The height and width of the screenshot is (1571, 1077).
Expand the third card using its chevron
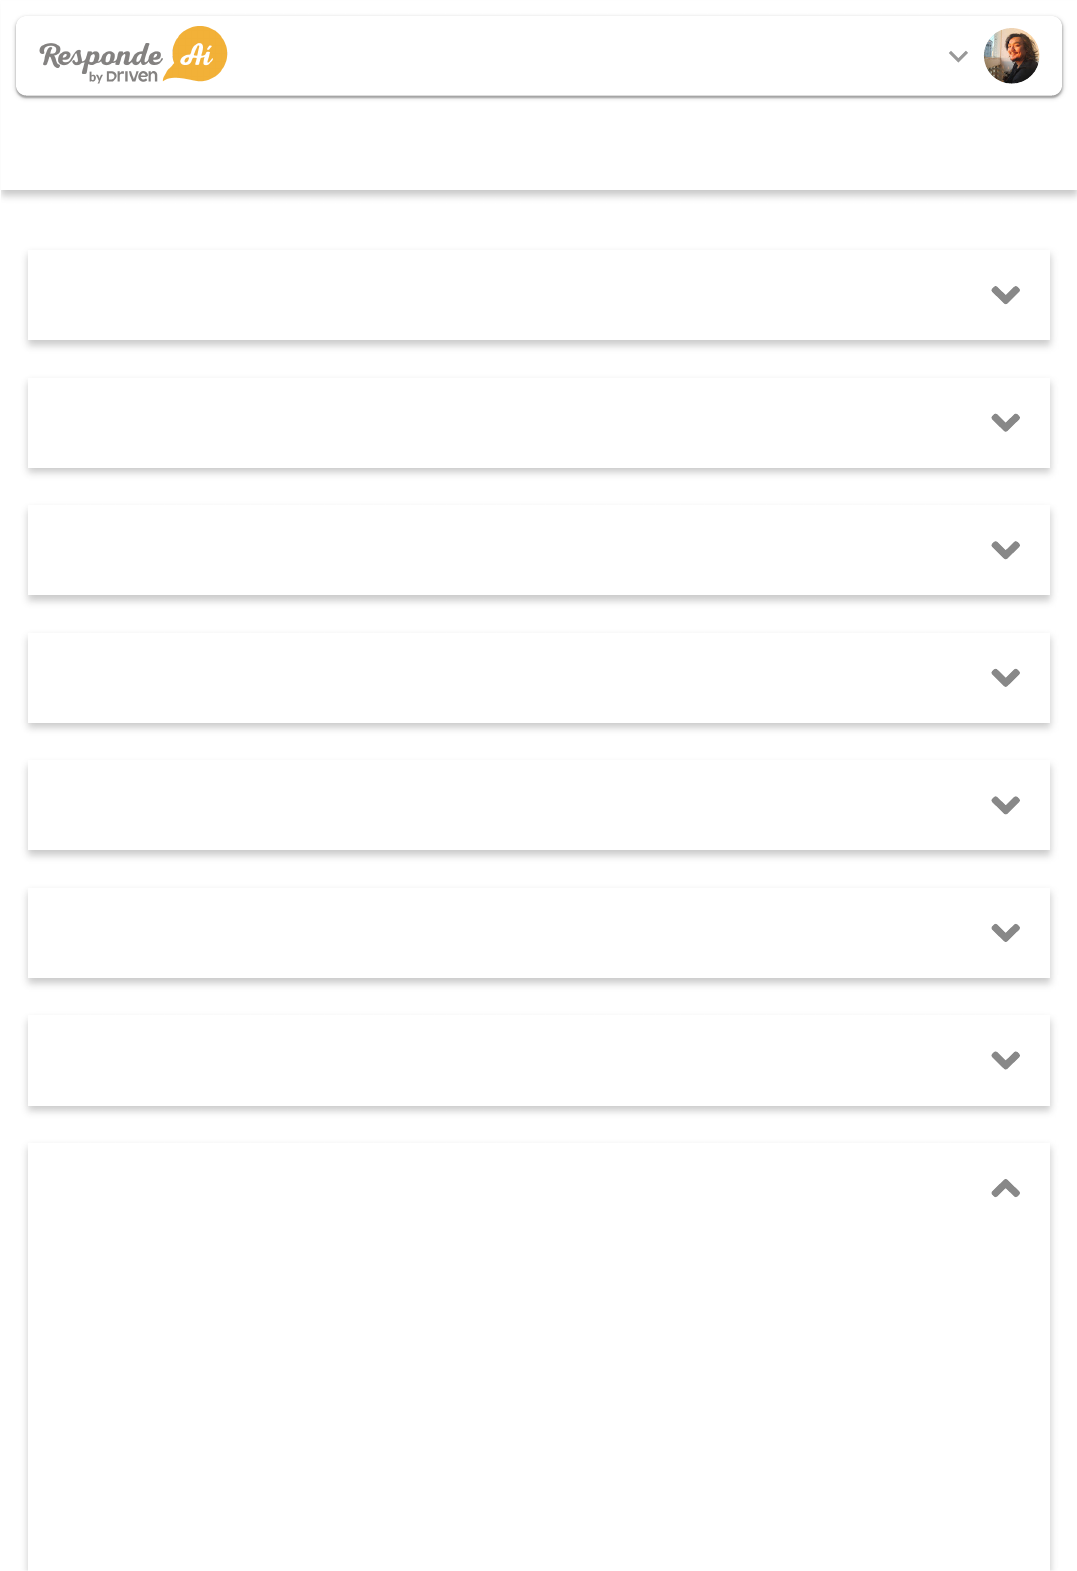pos(1005,550)
